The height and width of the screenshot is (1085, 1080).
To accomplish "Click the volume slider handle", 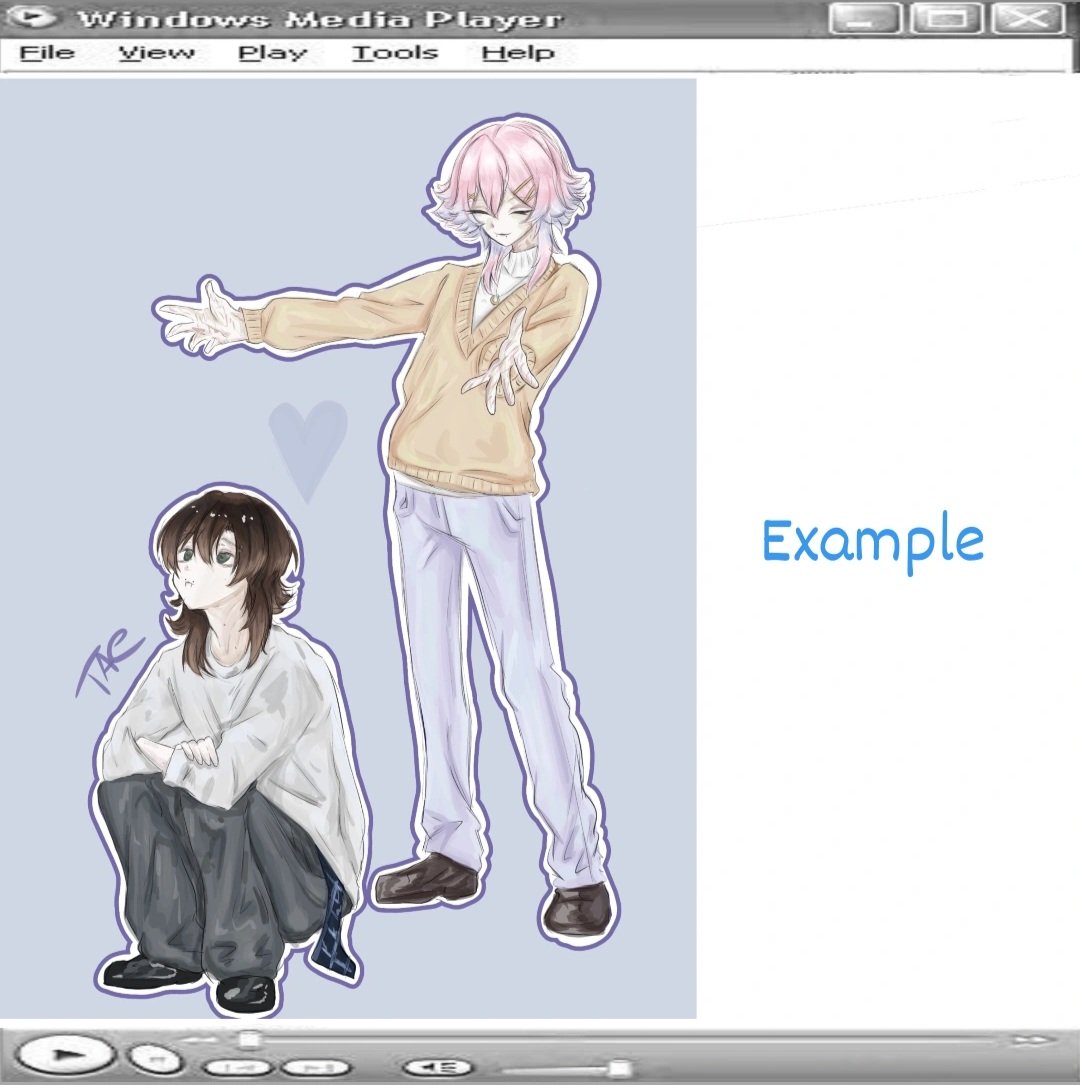I will click(x=619, y=1068).
